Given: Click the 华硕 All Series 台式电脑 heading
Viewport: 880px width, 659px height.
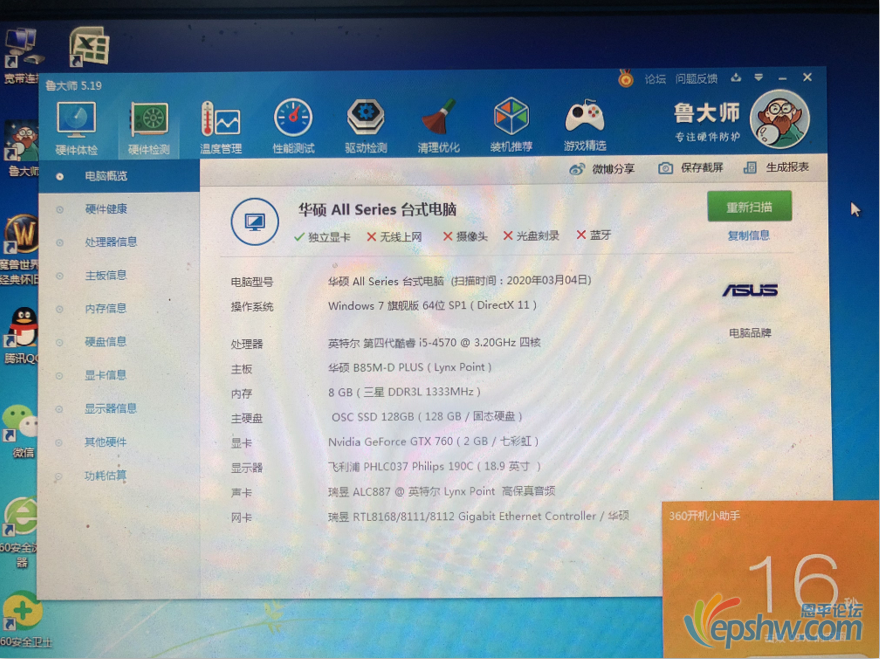Looking at the screenshot, I should click(x=377, y=210).
